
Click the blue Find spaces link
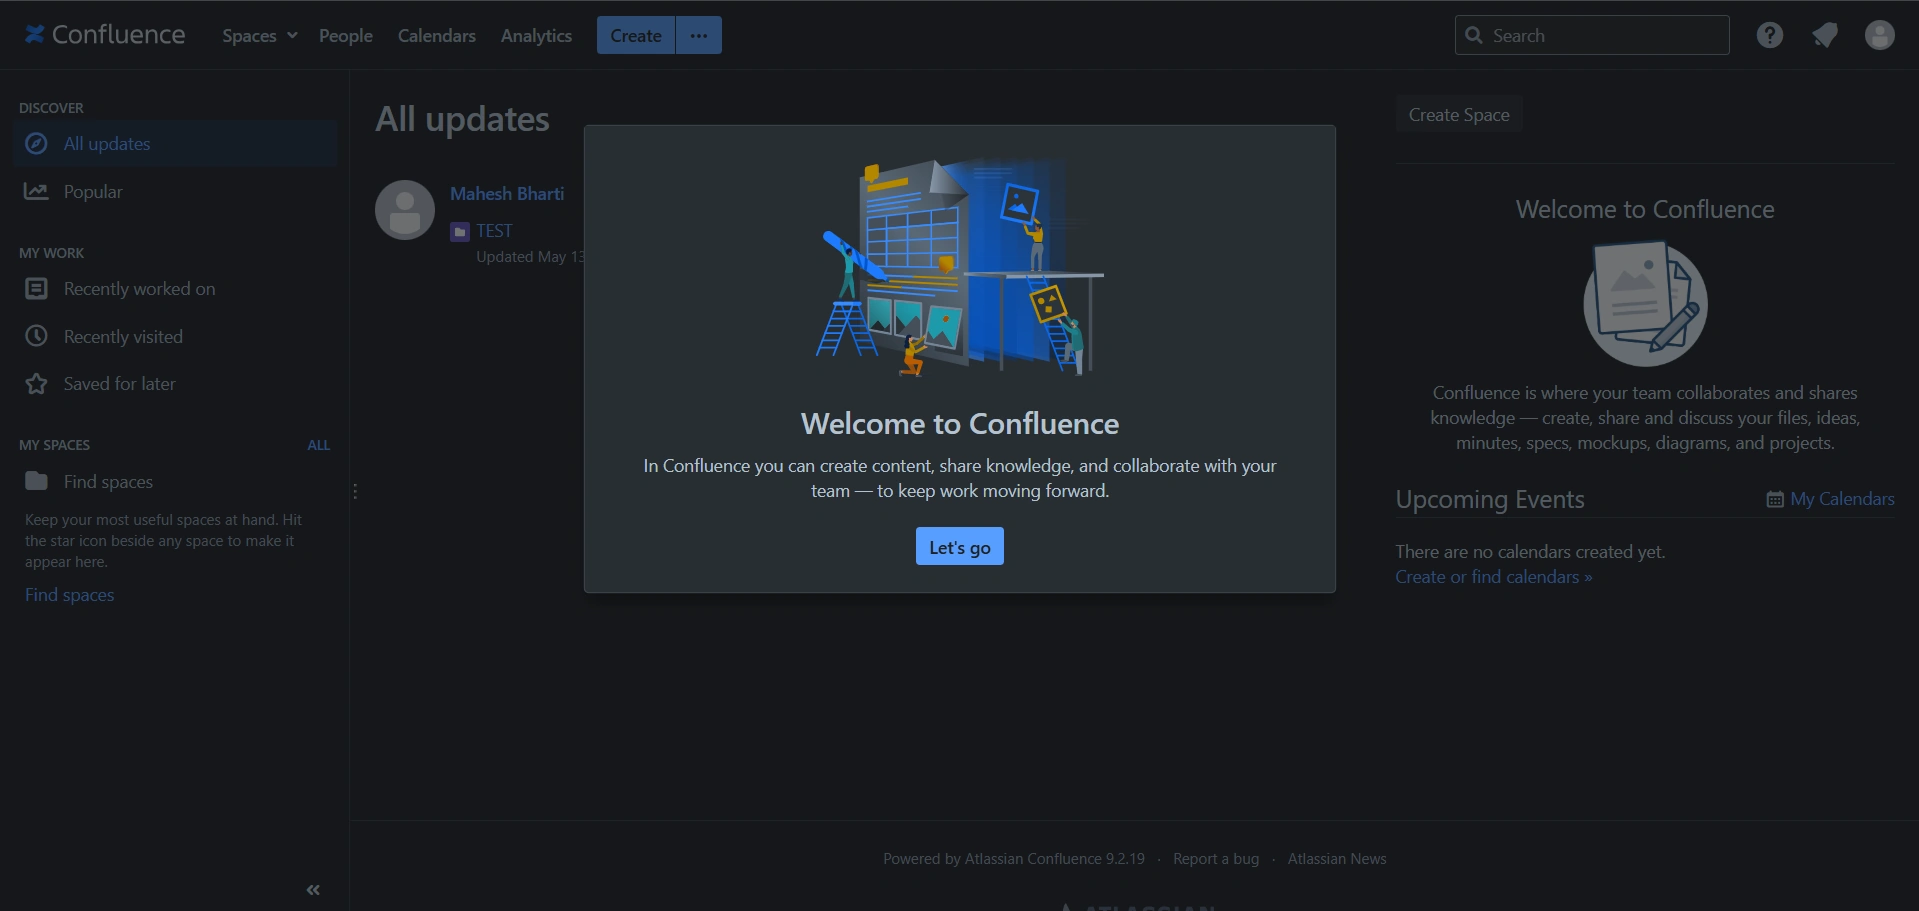tap(70, 595)
